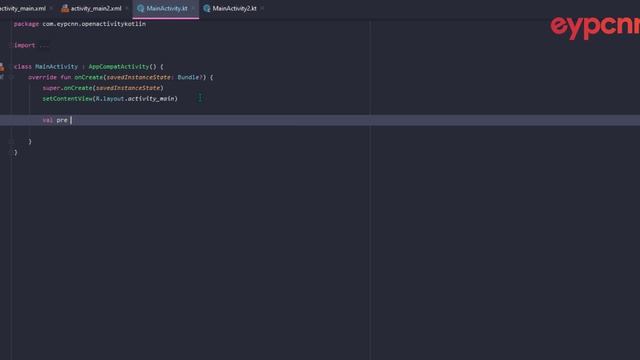
Task: Click on 'AppCompatActivity' in the class declaration
Action: tap(119, 67)
